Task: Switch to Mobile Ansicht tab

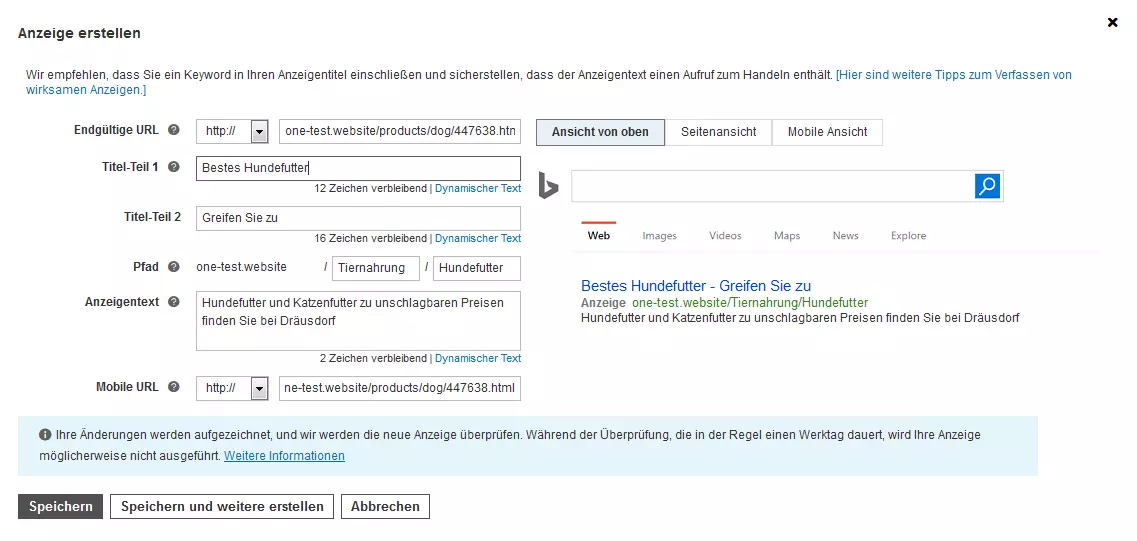Action: [827, 132]
